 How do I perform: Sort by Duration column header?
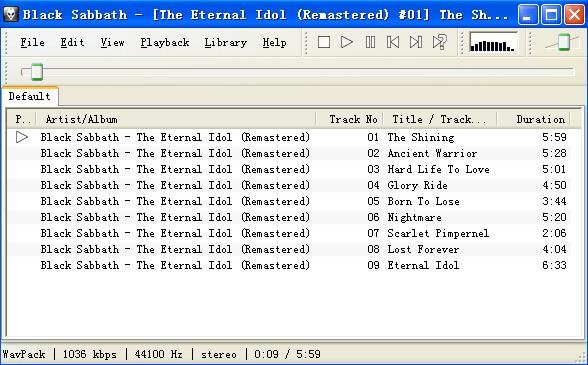534,119
